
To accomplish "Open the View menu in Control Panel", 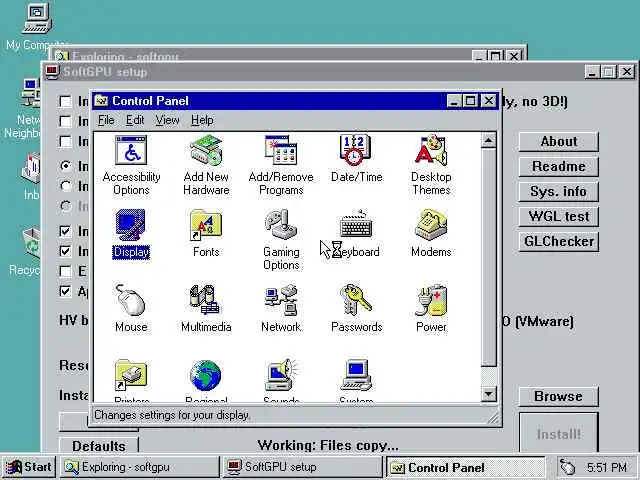I will [167, 120].
